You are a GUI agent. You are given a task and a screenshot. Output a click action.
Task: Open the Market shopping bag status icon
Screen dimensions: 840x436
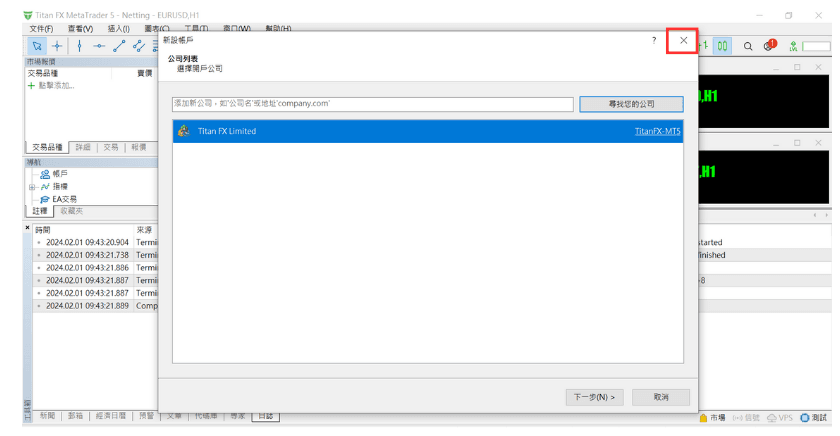tap(703, 418)
